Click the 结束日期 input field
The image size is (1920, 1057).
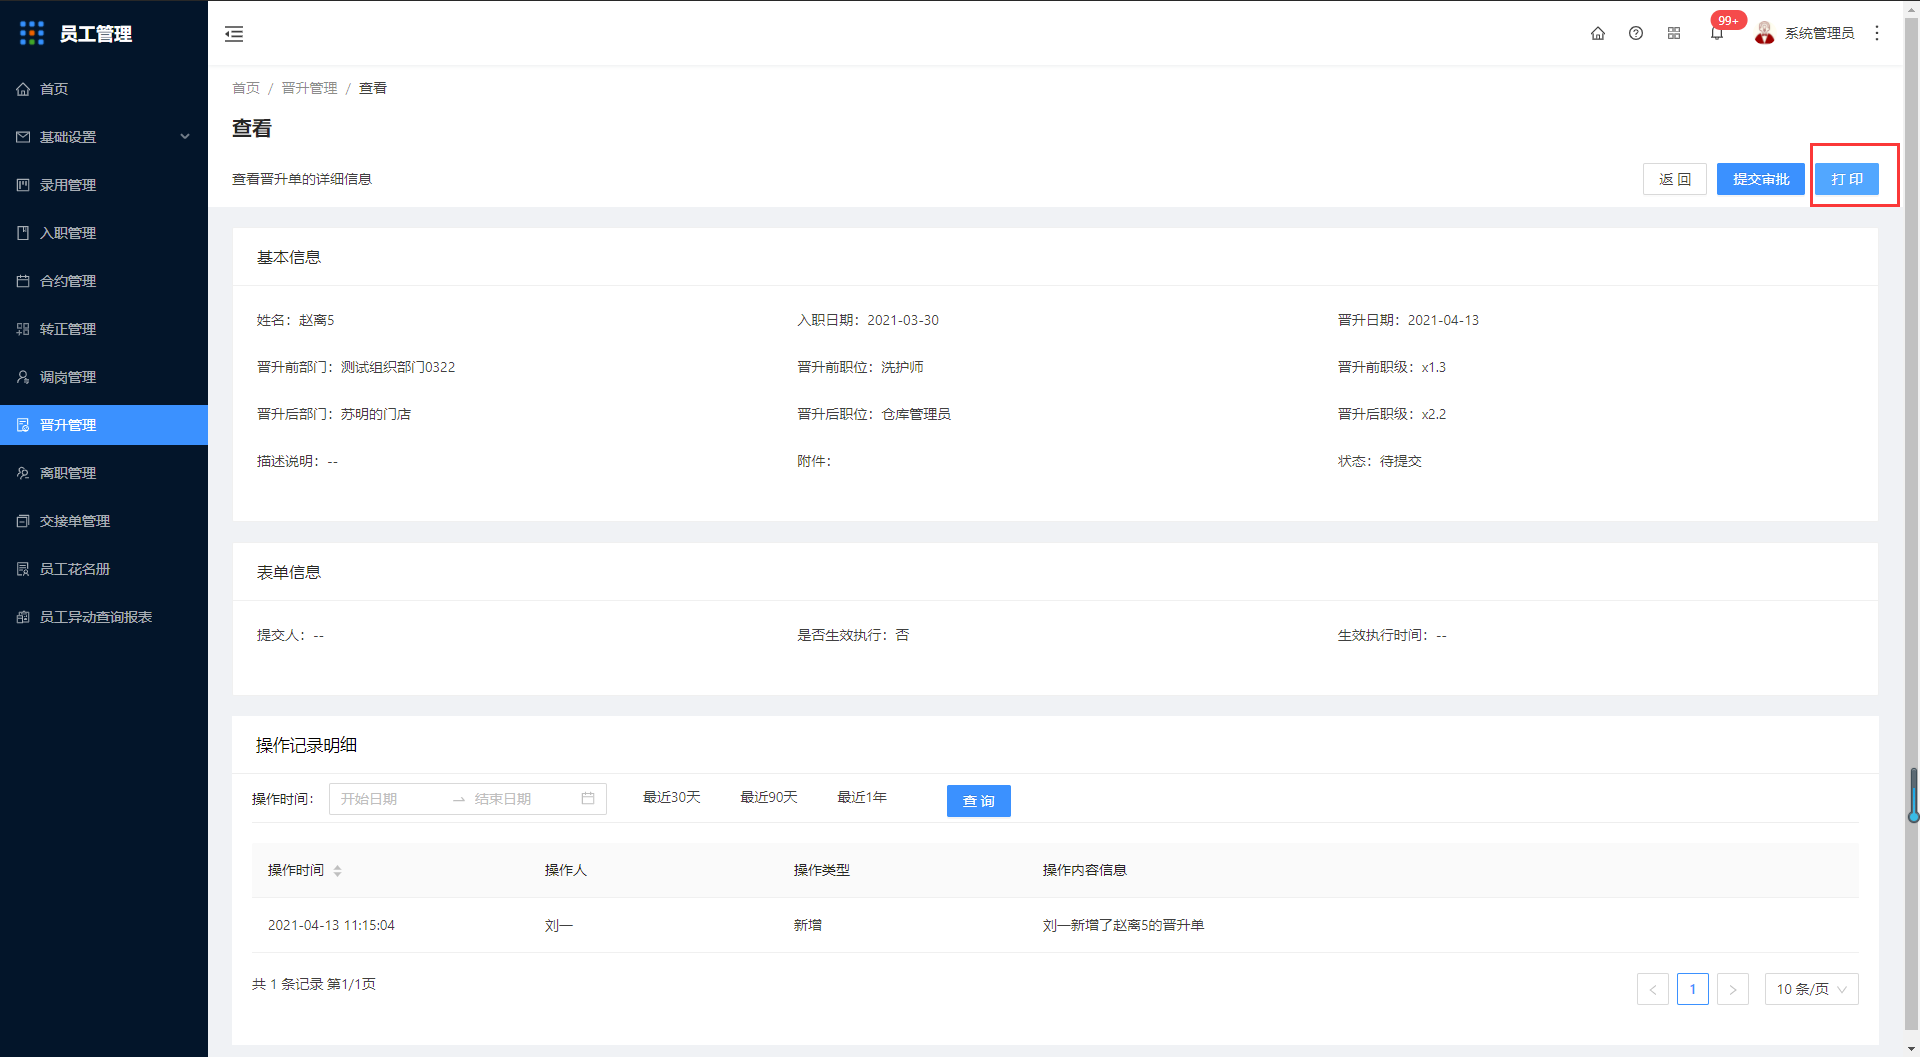(x=521, y=799)
